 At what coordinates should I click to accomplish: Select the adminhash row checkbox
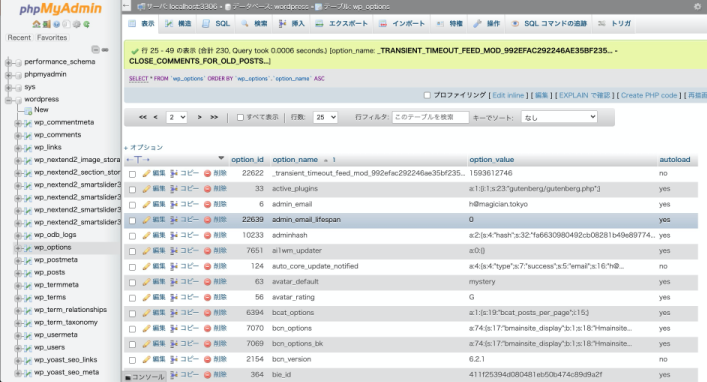coord(133,236)
